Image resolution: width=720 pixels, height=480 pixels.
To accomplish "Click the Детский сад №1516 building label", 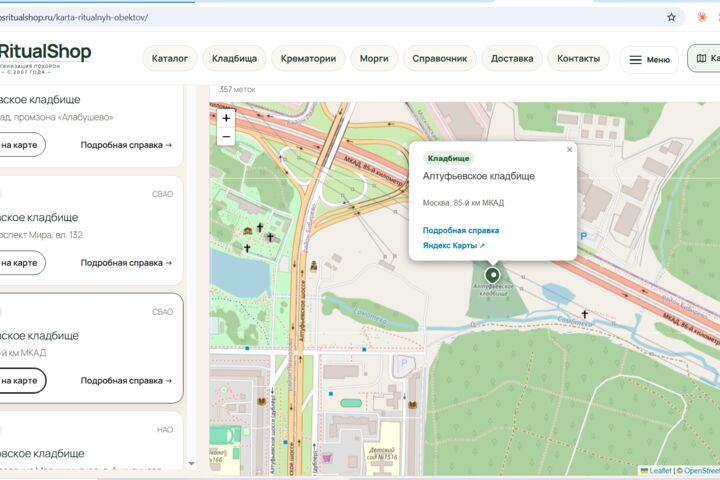I will [381, 454].
